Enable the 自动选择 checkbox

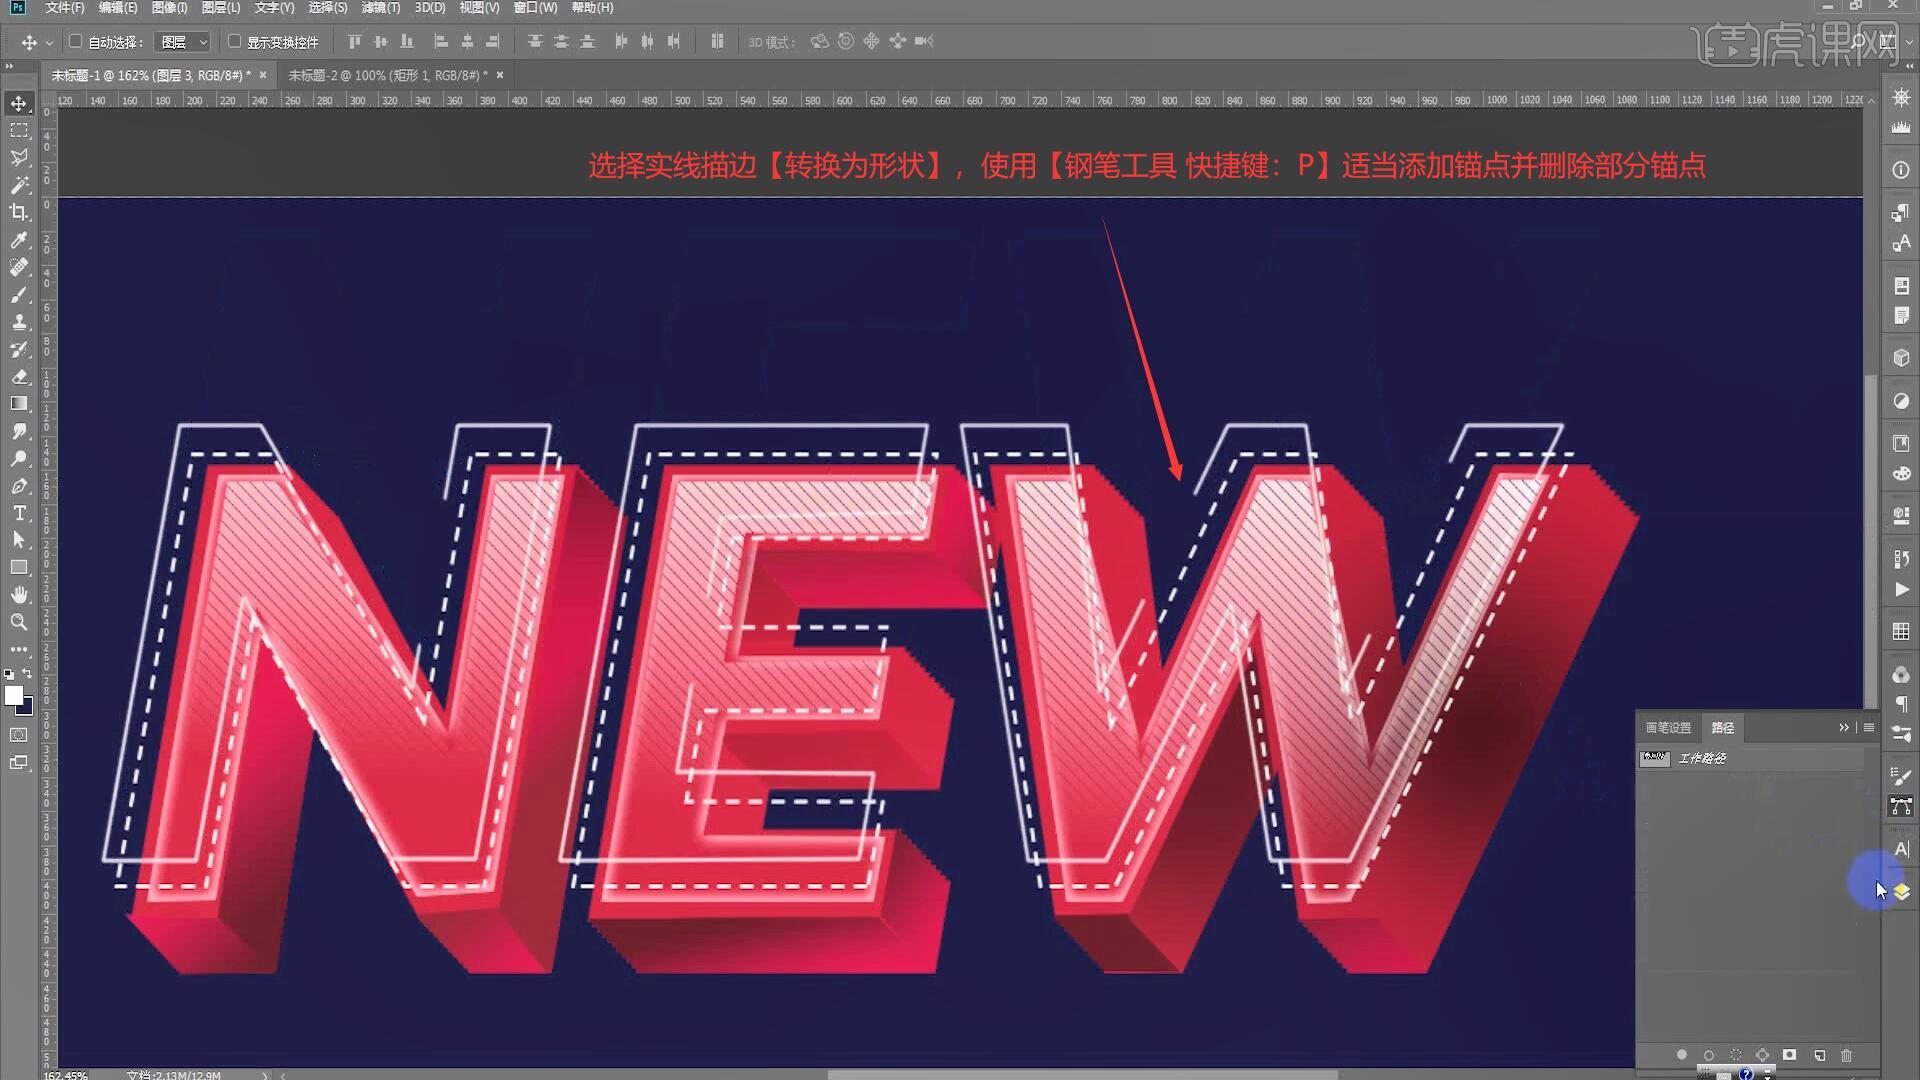(x=75, y=41)
